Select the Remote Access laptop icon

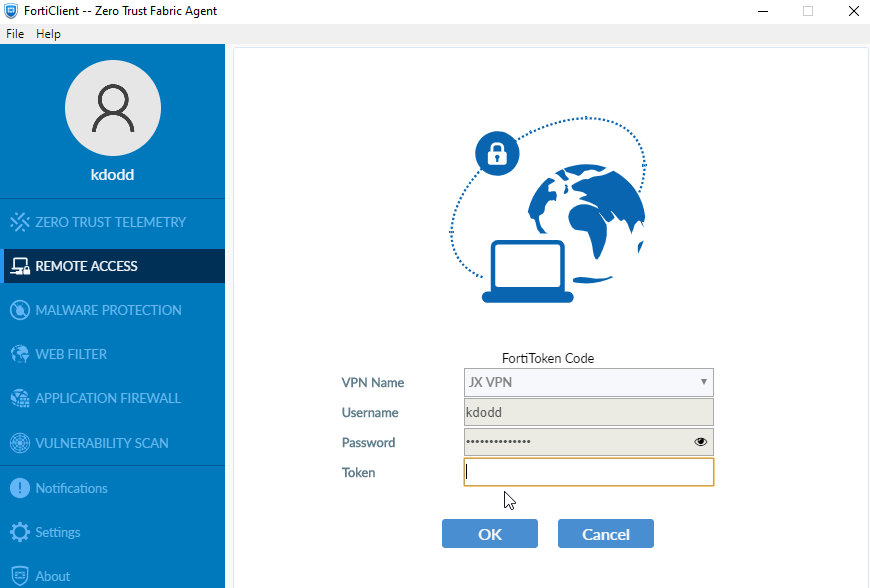click(x=20, y=266)
